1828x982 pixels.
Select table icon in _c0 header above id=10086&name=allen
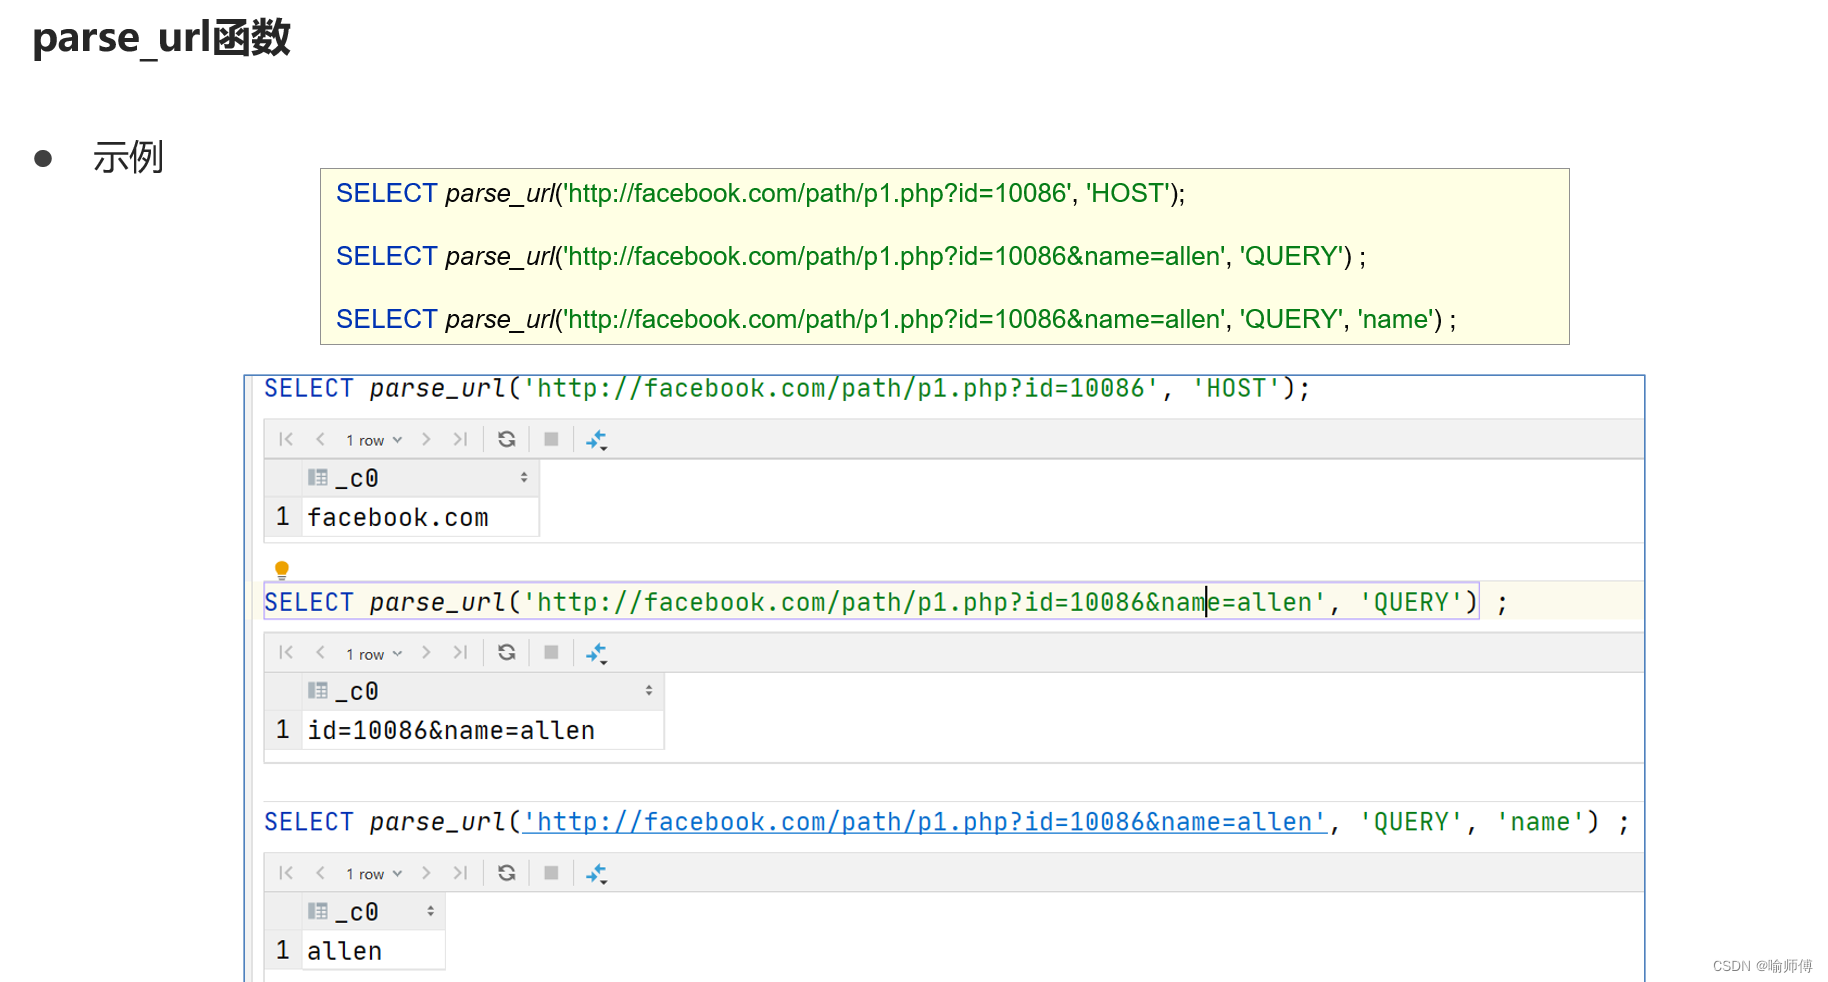coord(318,691)
